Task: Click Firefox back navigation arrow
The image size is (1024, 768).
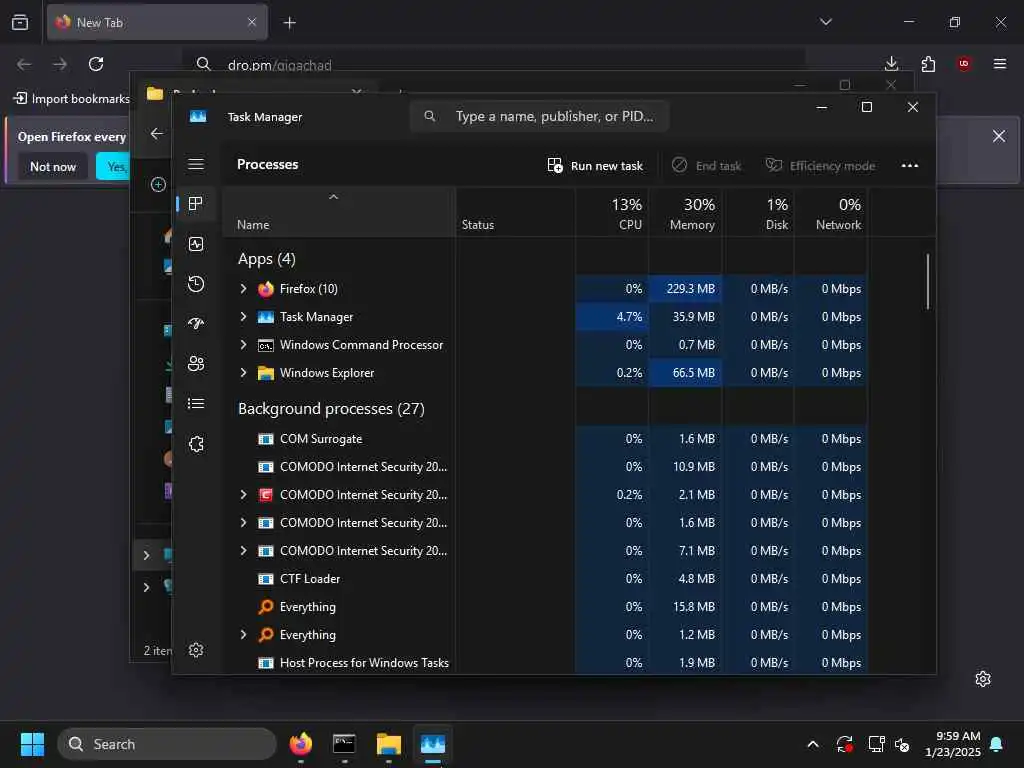Action: (x=24, y=64)
